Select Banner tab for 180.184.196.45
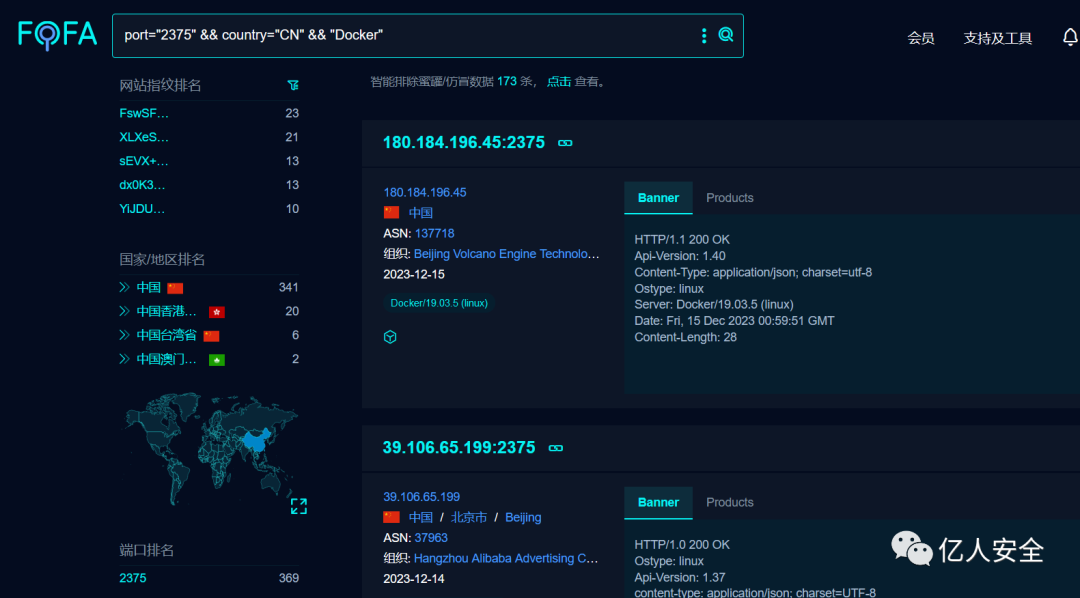This screenshot has height=598, width=1080. click(658, 198)
